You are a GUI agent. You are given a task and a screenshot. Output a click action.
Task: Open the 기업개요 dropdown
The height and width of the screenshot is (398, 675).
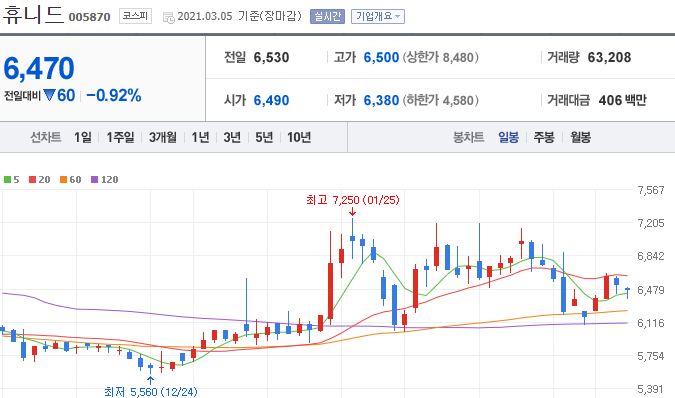(x=378, y=16)
